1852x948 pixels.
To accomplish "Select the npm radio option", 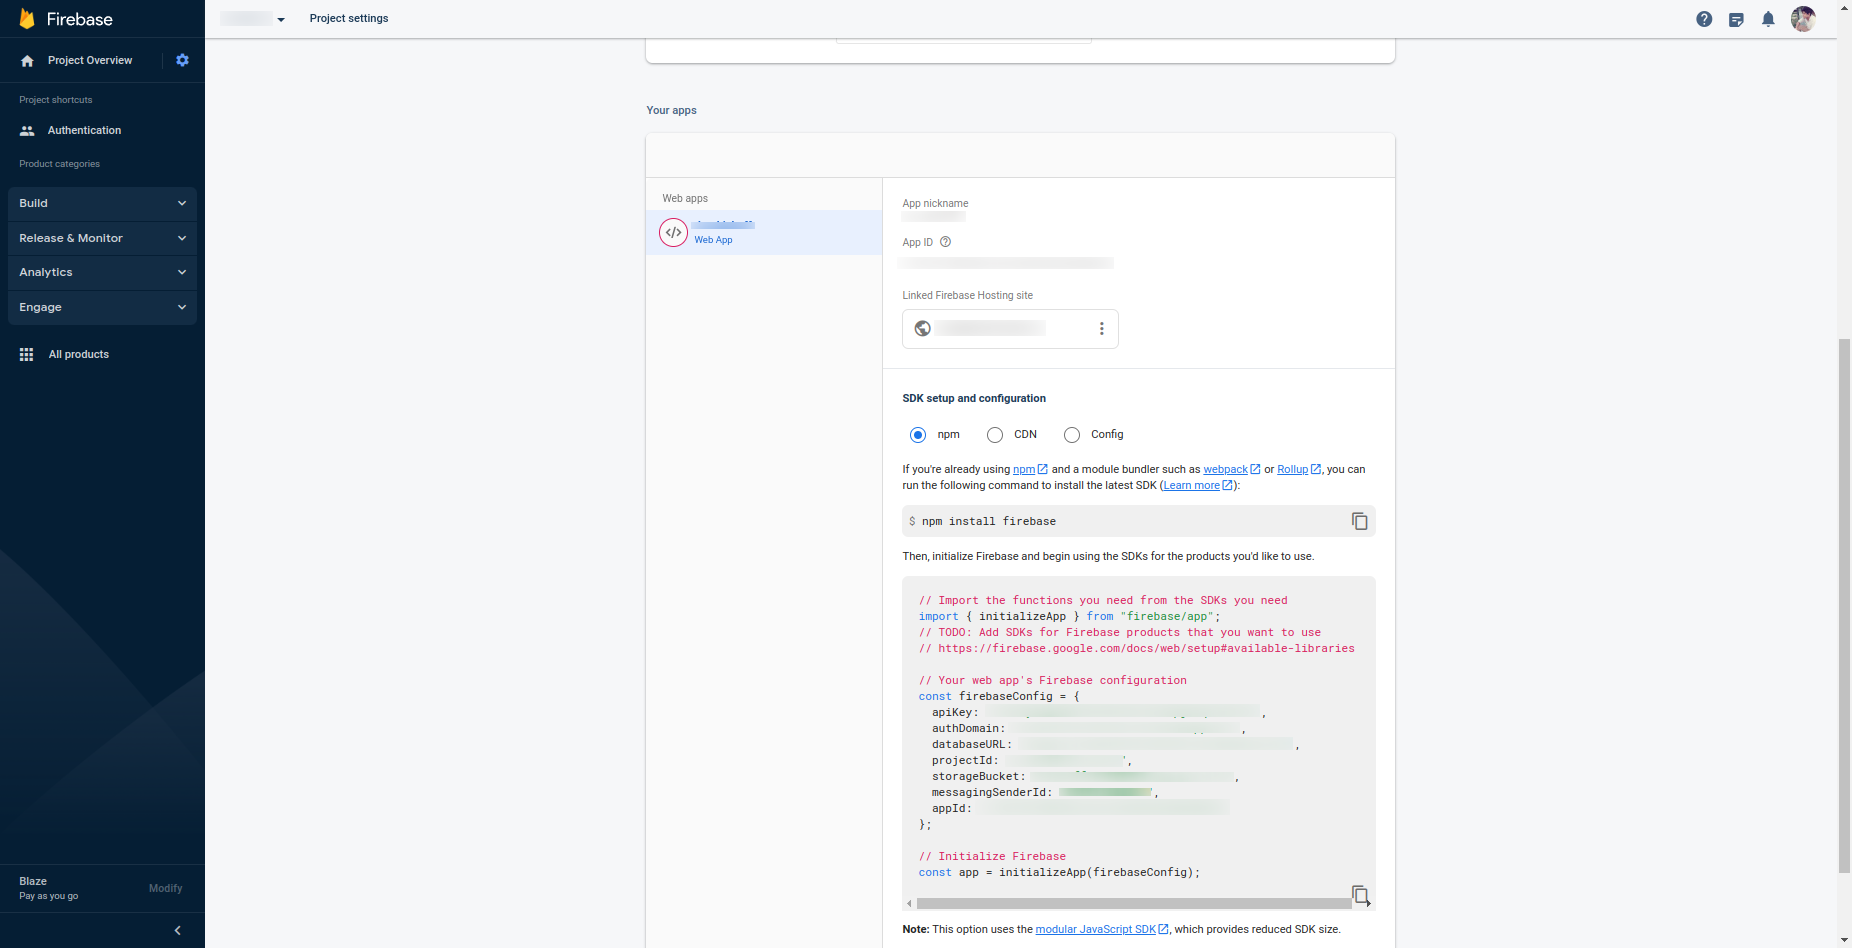I will [x=918, y=435].
